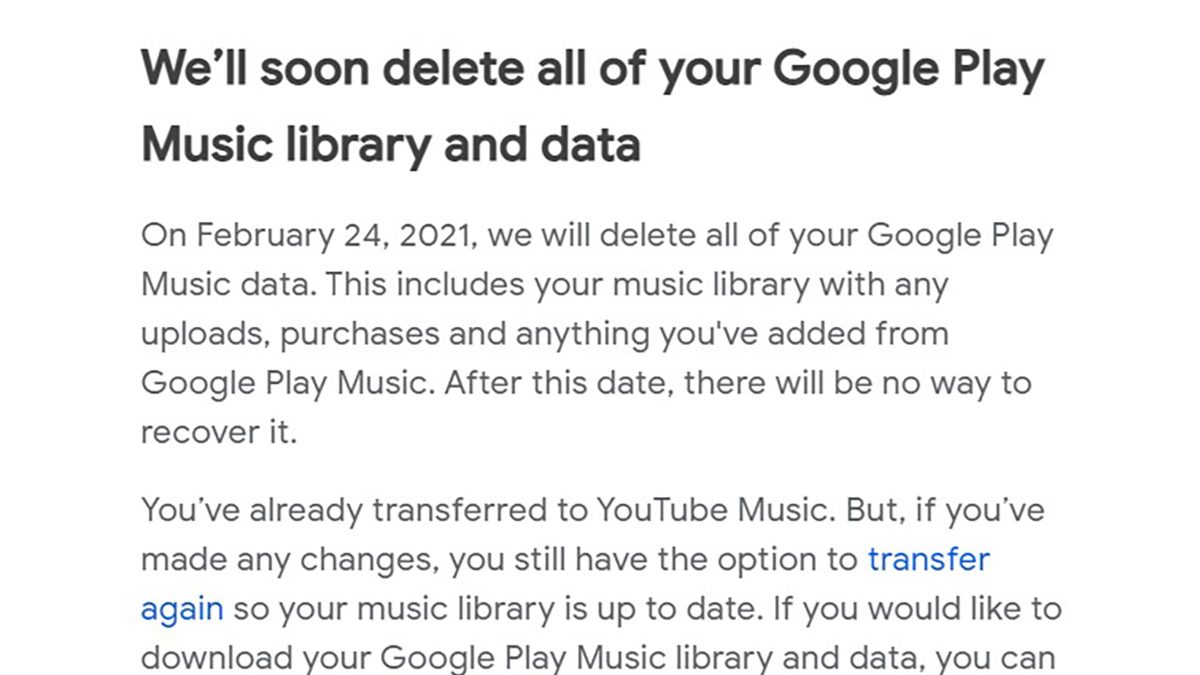Click the words "anything you've added from"
This screenshot has height=675, width=1200.
coord(732,334)
